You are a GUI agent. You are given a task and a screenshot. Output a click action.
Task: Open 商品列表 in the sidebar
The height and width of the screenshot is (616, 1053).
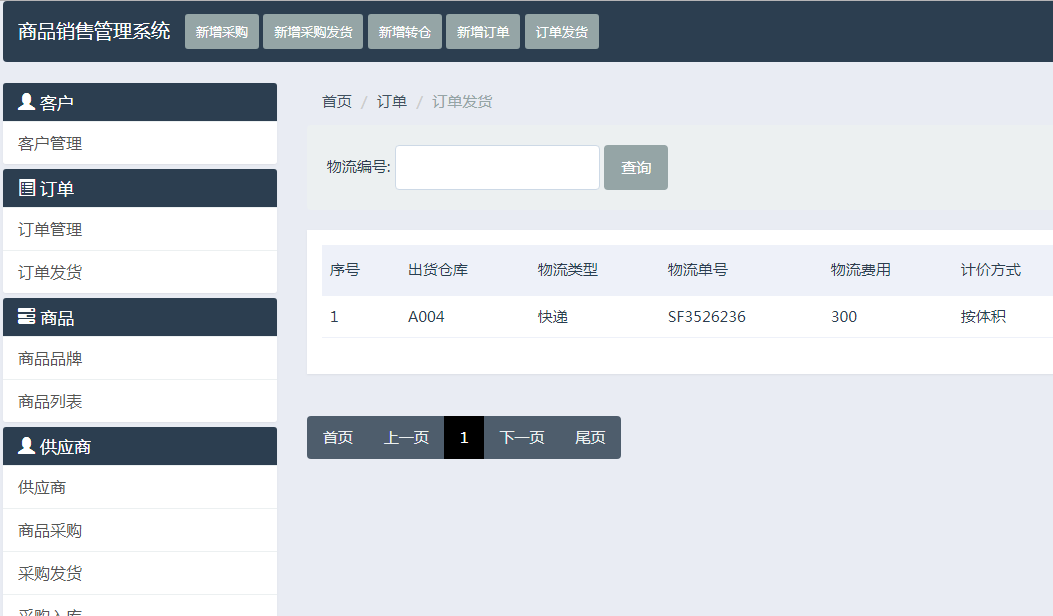50,402
